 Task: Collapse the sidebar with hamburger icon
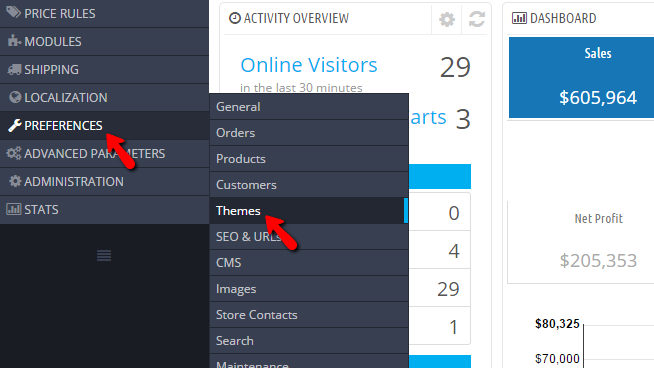104,255
